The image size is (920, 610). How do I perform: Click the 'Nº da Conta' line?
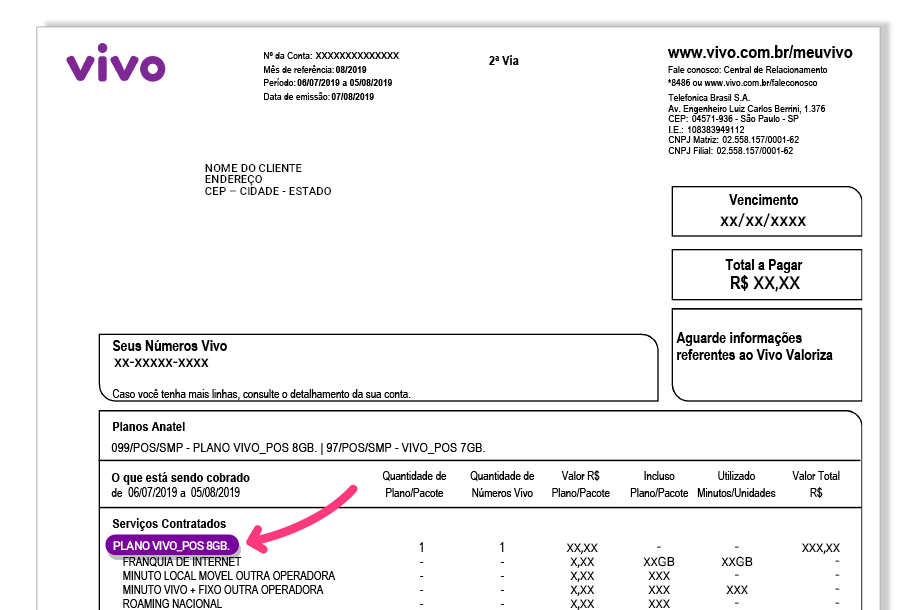pyautogui.click(x=331, y=56)
